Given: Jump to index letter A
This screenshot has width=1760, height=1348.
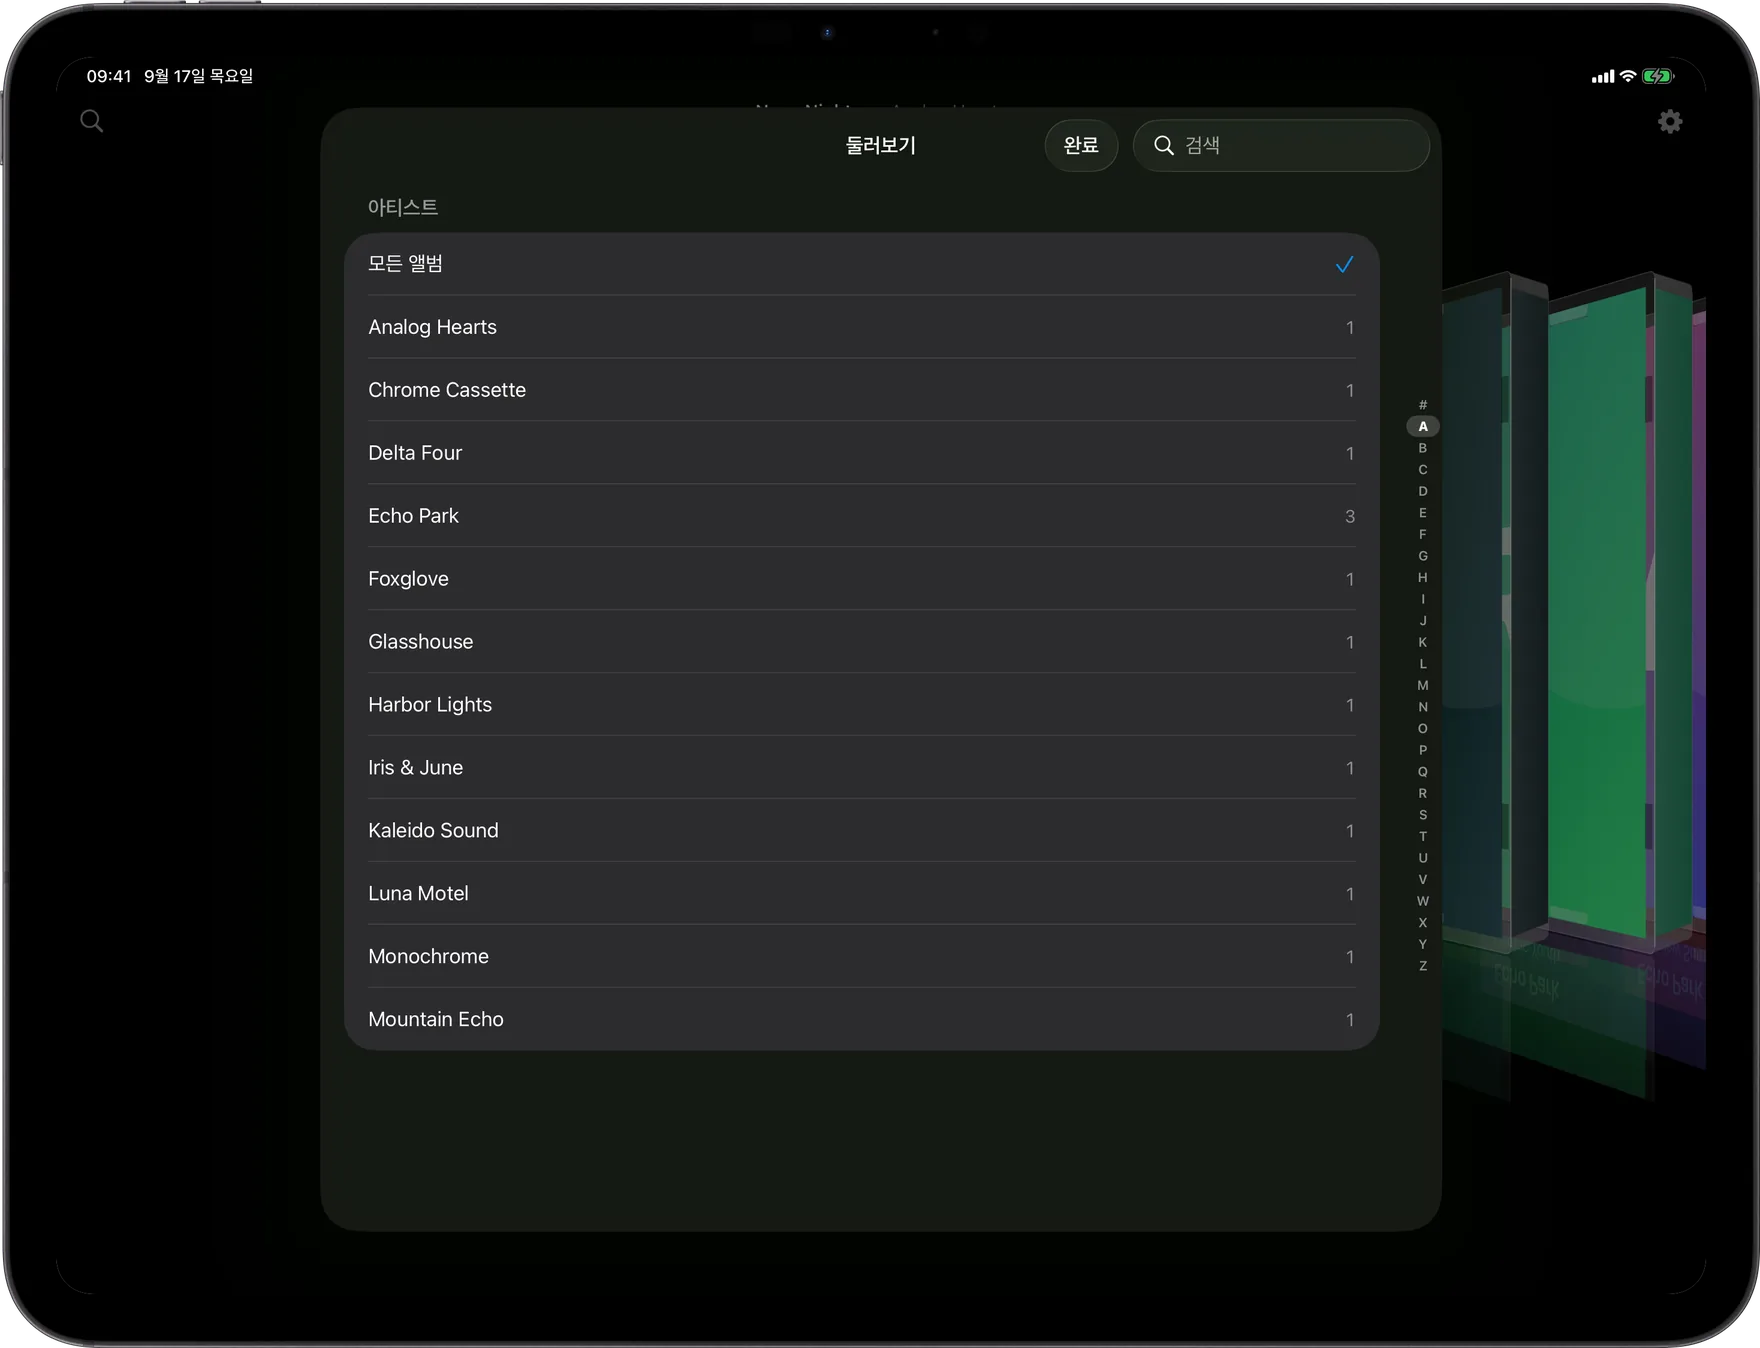Looking at the screenshot, I should (1423, 427).
